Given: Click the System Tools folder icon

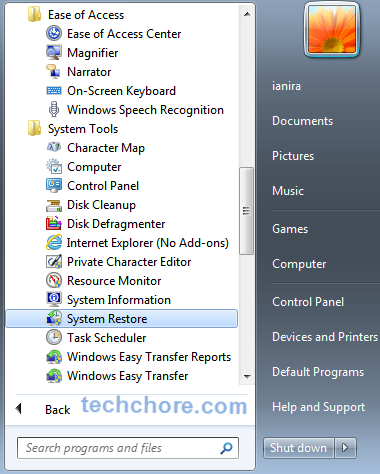Looking at the screenshot, I should click(34, 129).
